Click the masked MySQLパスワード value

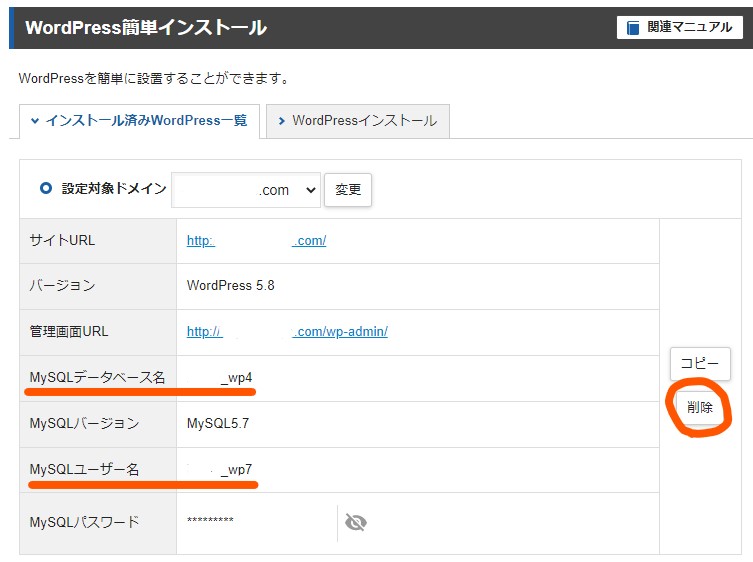(210, 520)
